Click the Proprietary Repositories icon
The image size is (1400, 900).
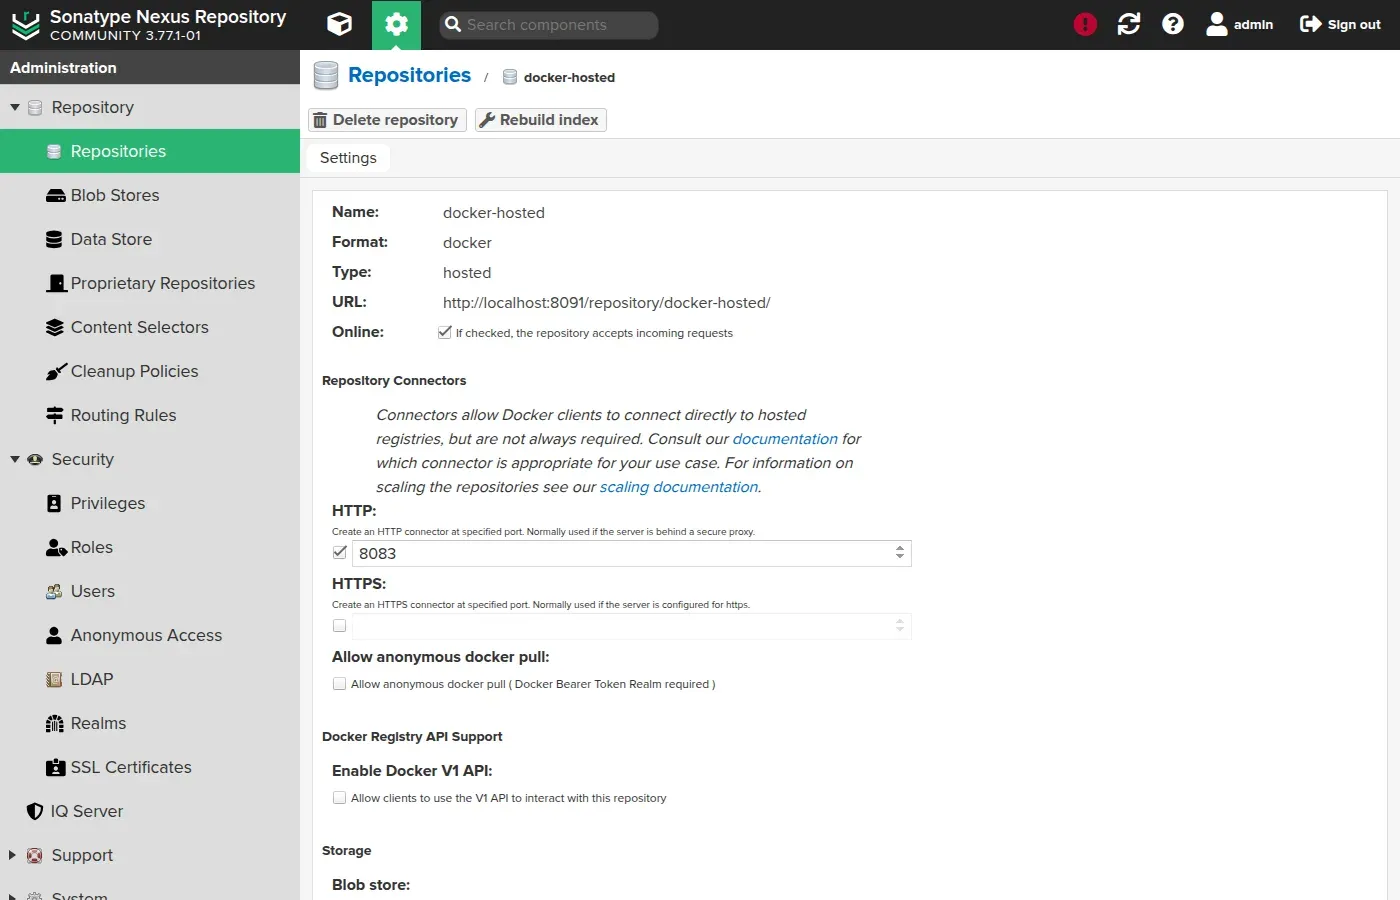click(57, 283)
